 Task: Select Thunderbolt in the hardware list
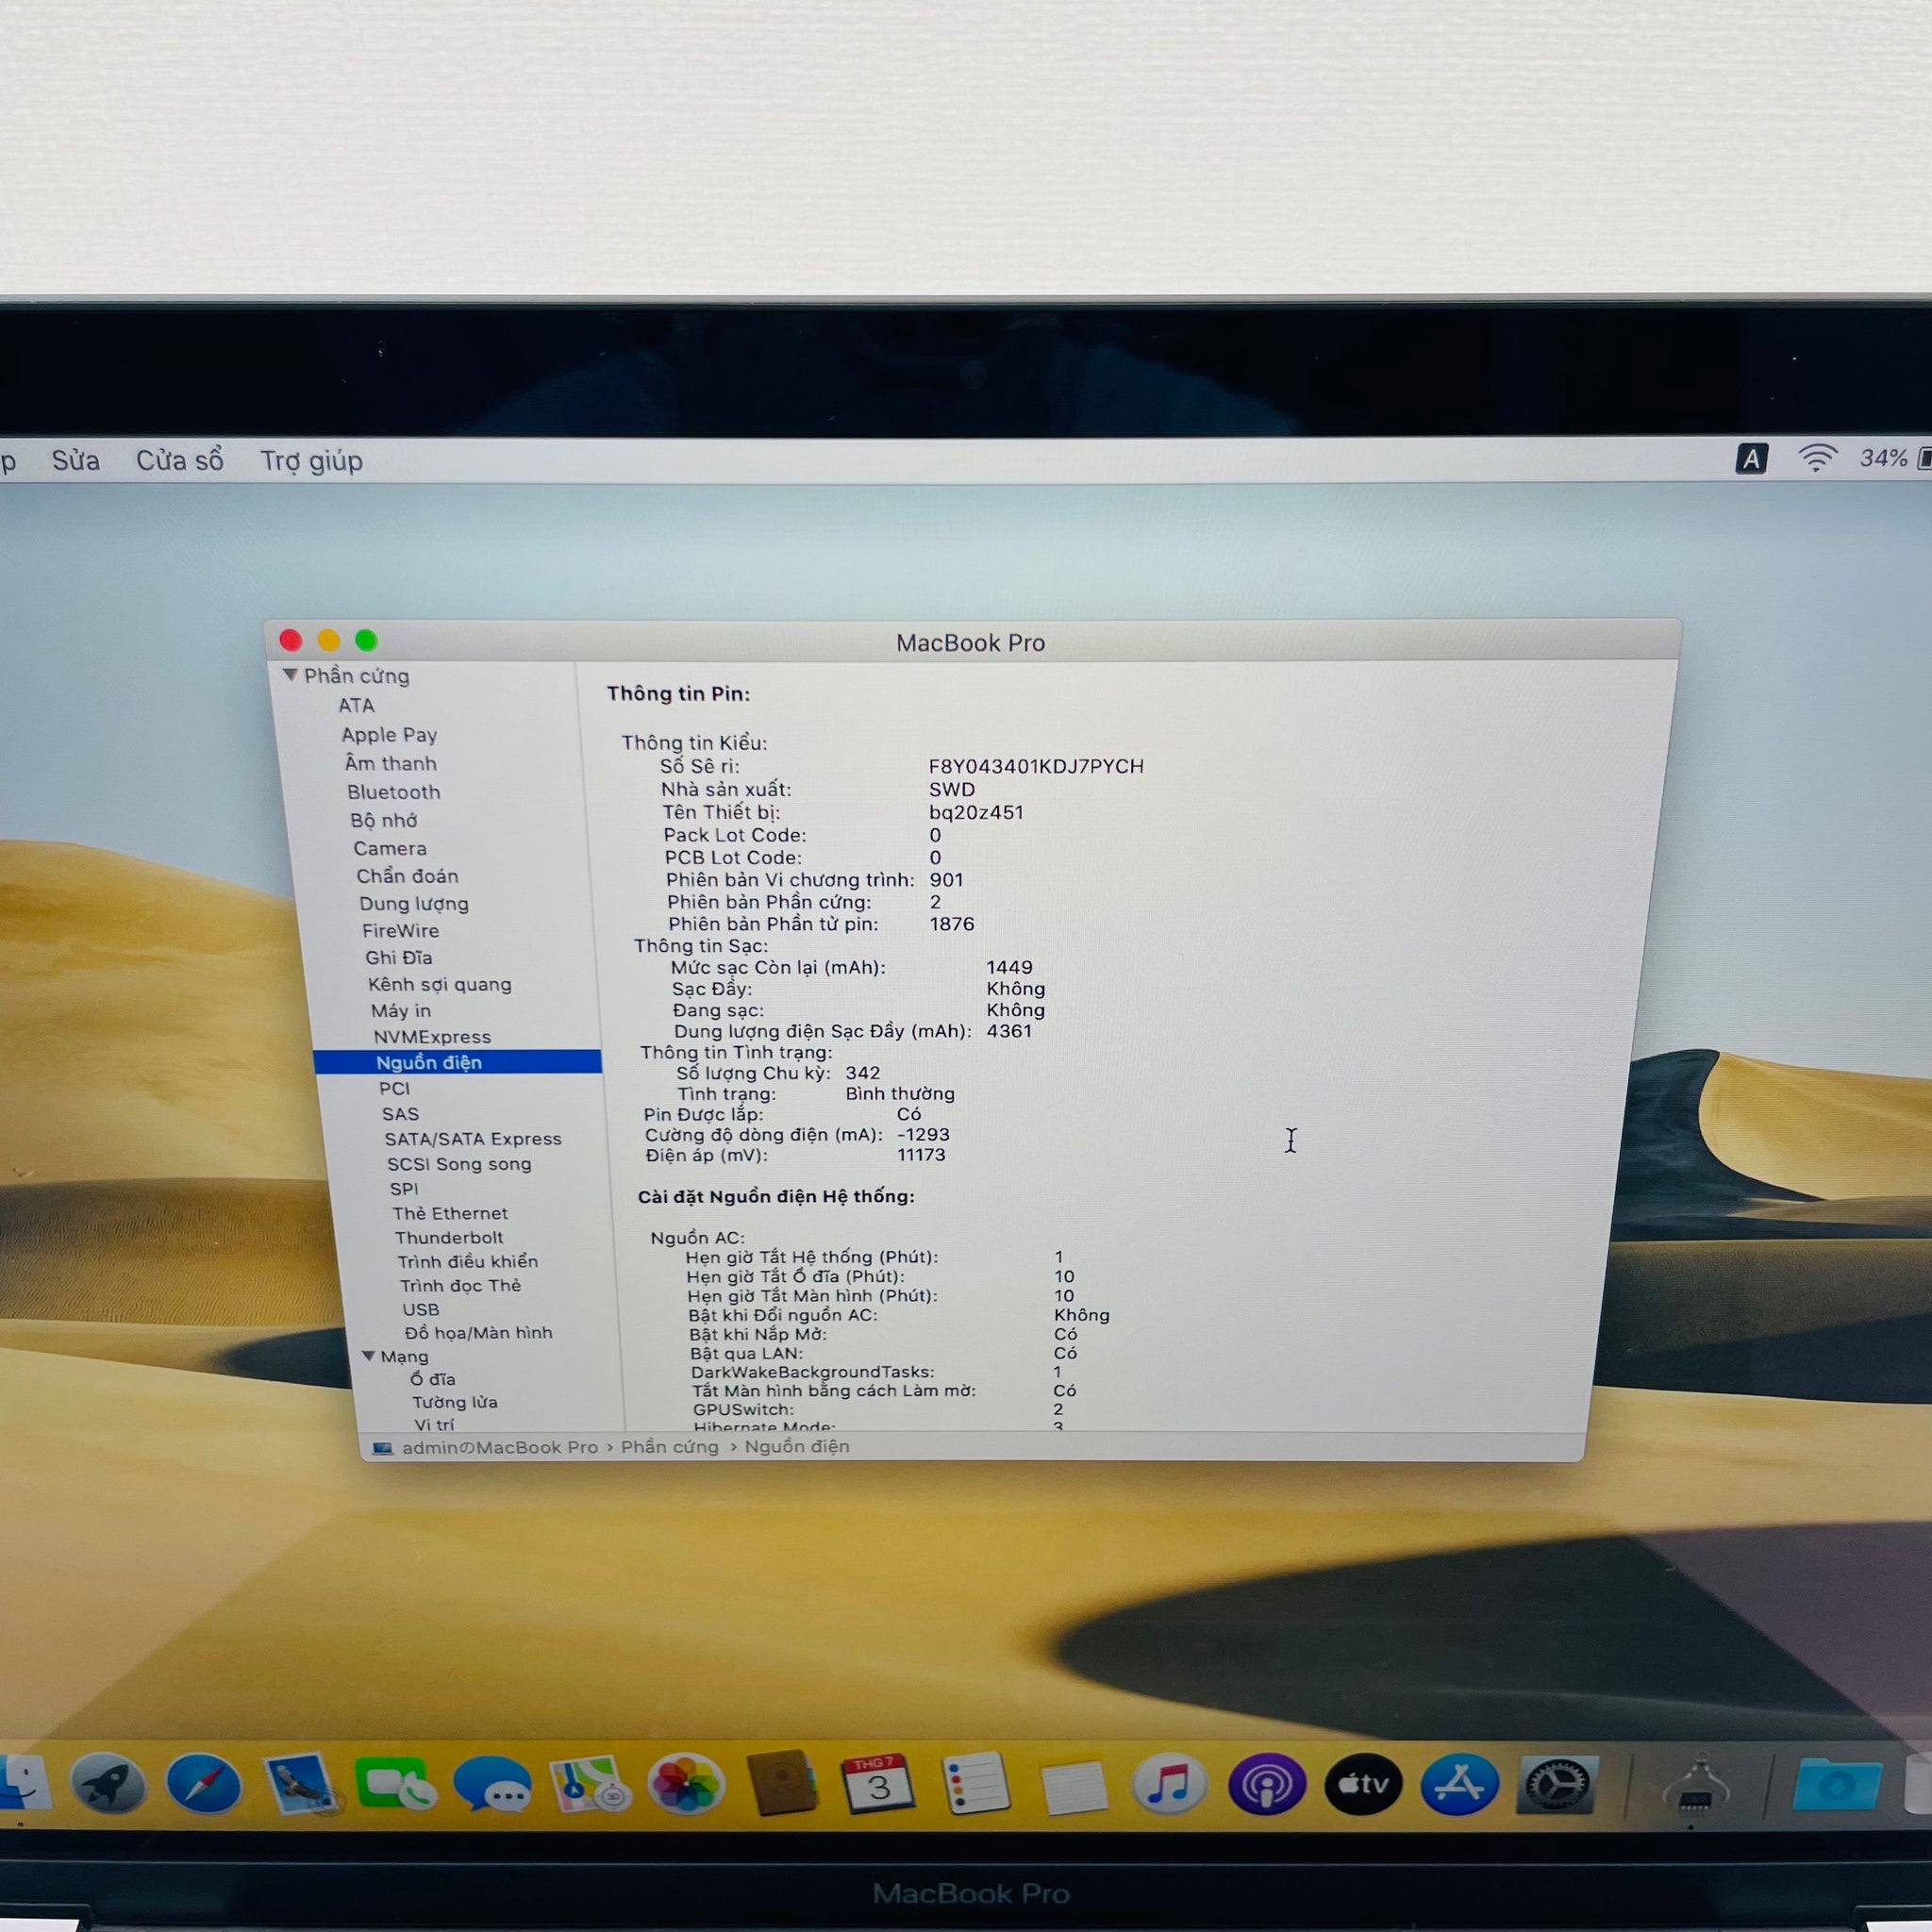coord(449,1238)
